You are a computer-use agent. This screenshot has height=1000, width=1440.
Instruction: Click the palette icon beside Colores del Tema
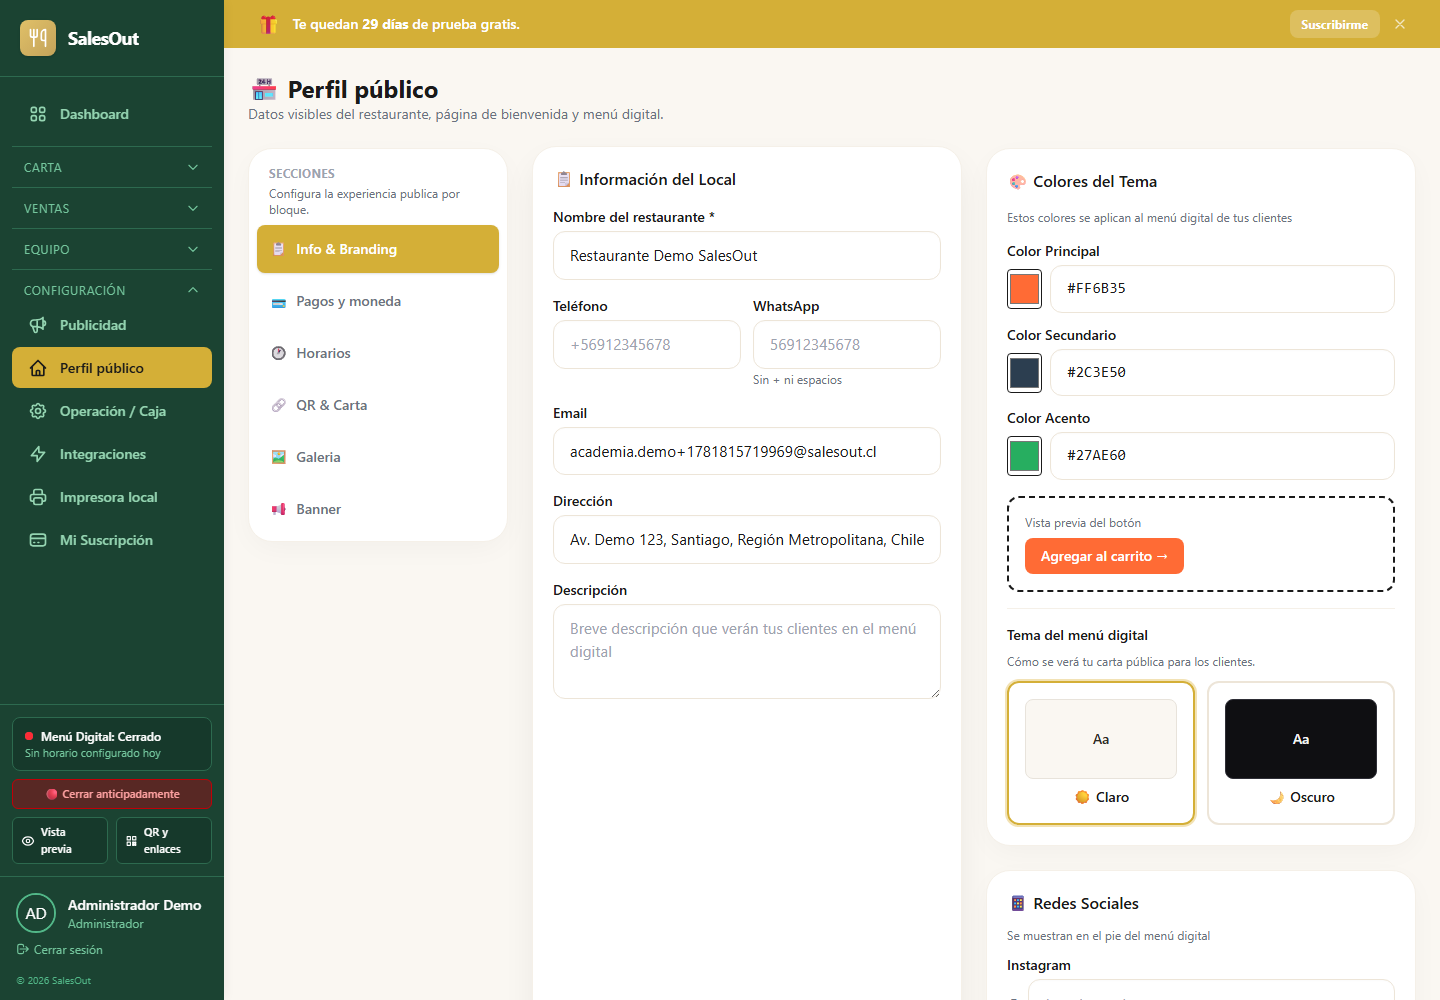[1018, 182]
